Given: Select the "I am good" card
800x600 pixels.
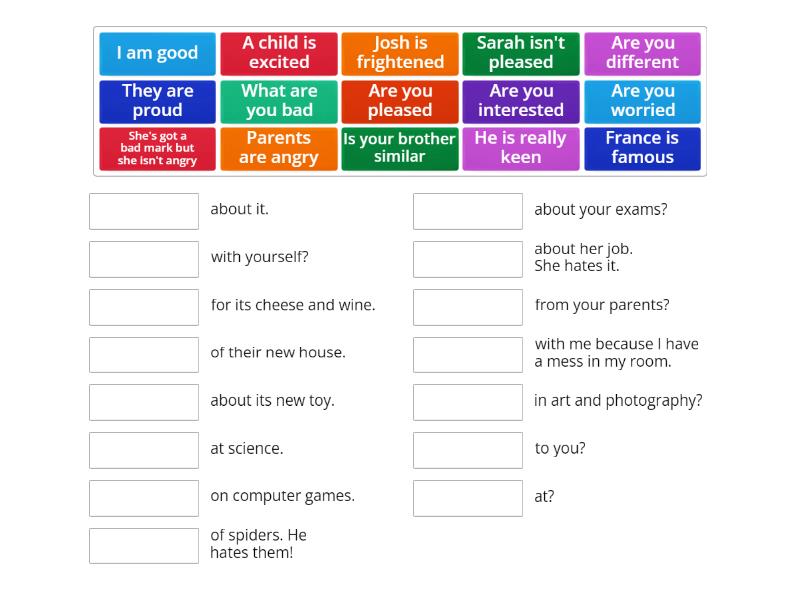Looking at the screenshot, I should tap(156, 53).
